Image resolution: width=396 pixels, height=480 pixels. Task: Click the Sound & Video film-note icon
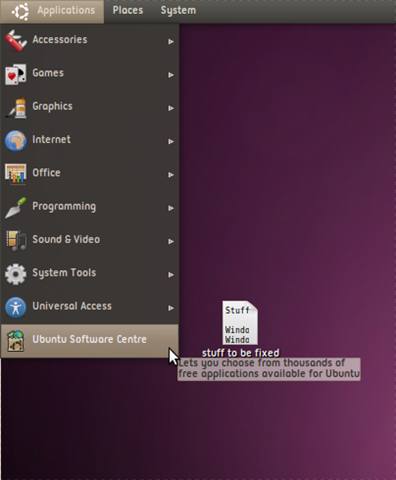(x=16, y=241)
